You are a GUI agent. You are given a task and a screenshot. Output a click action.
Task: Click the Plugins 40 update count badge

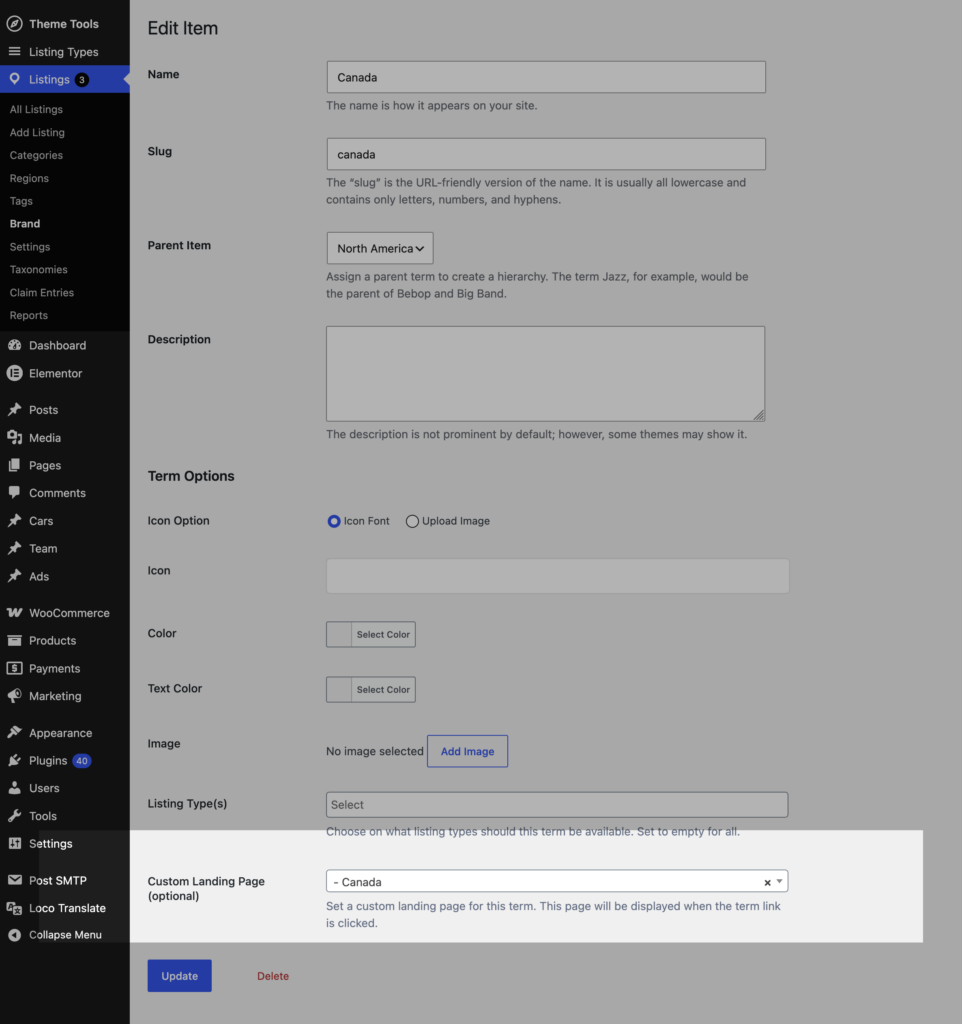[82, 760]
